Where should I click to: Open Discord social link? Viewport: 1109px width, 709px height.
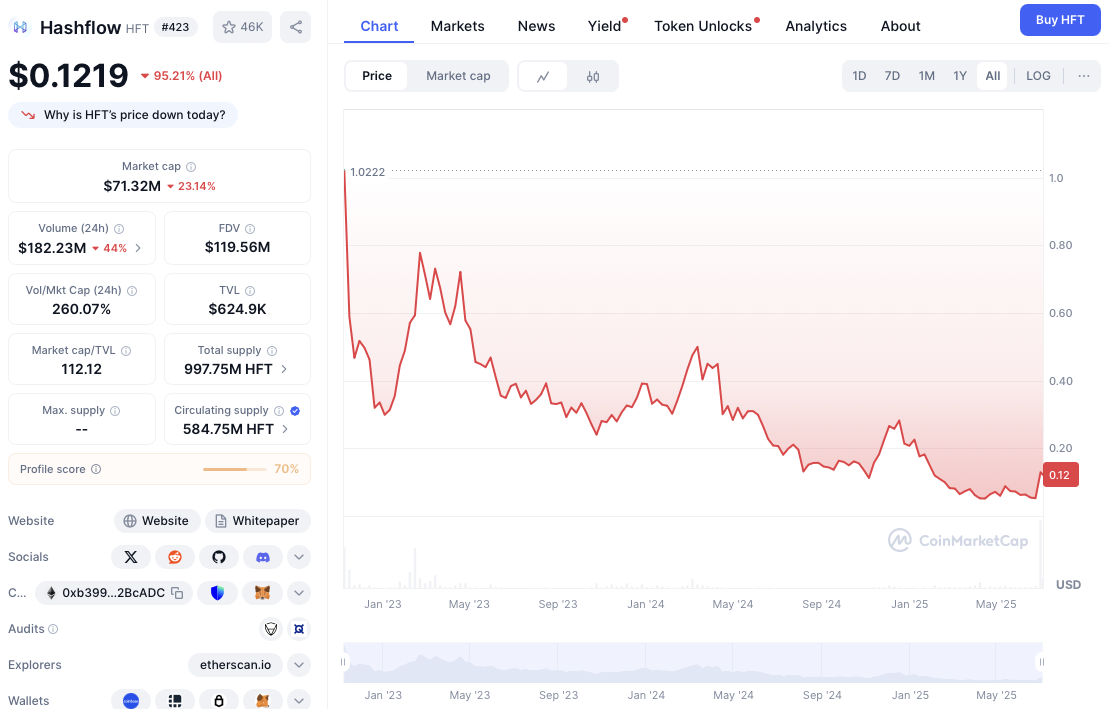click(262, 557)
